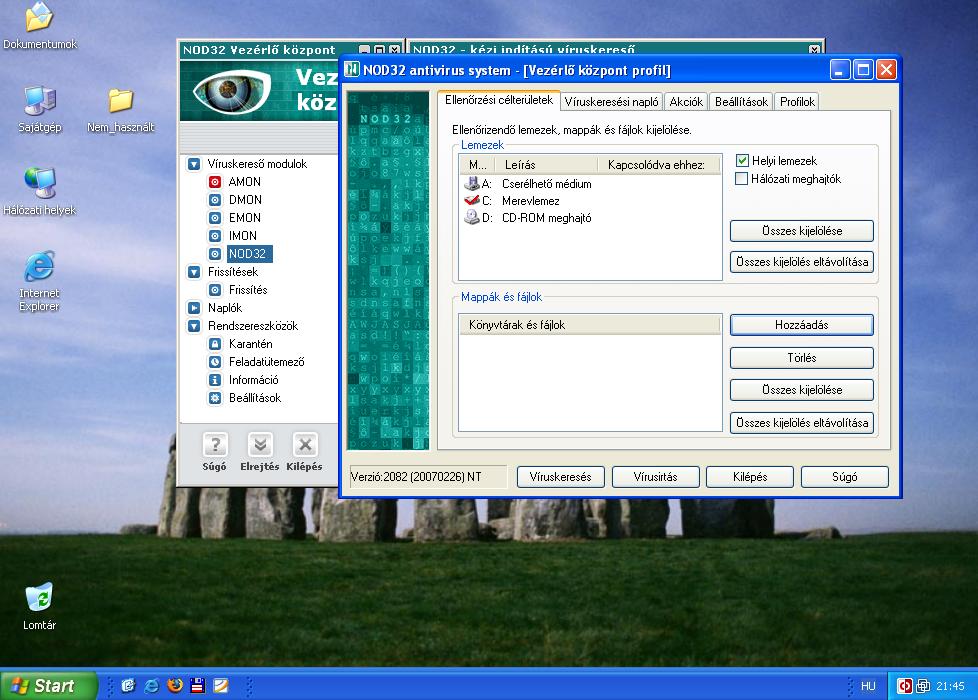Click the taskbar clock showing 21:45
Viewport: 978px width, 700px height.
point(951,686)
